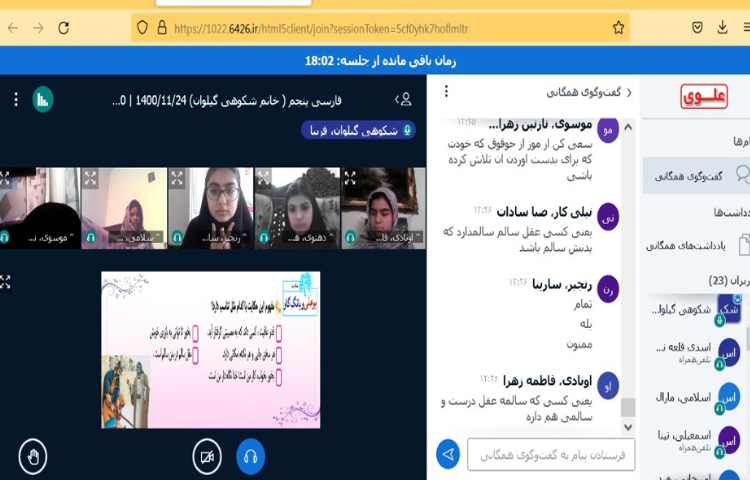
Task: Click the رنجبر chat avatar
Action: (608, 289)
